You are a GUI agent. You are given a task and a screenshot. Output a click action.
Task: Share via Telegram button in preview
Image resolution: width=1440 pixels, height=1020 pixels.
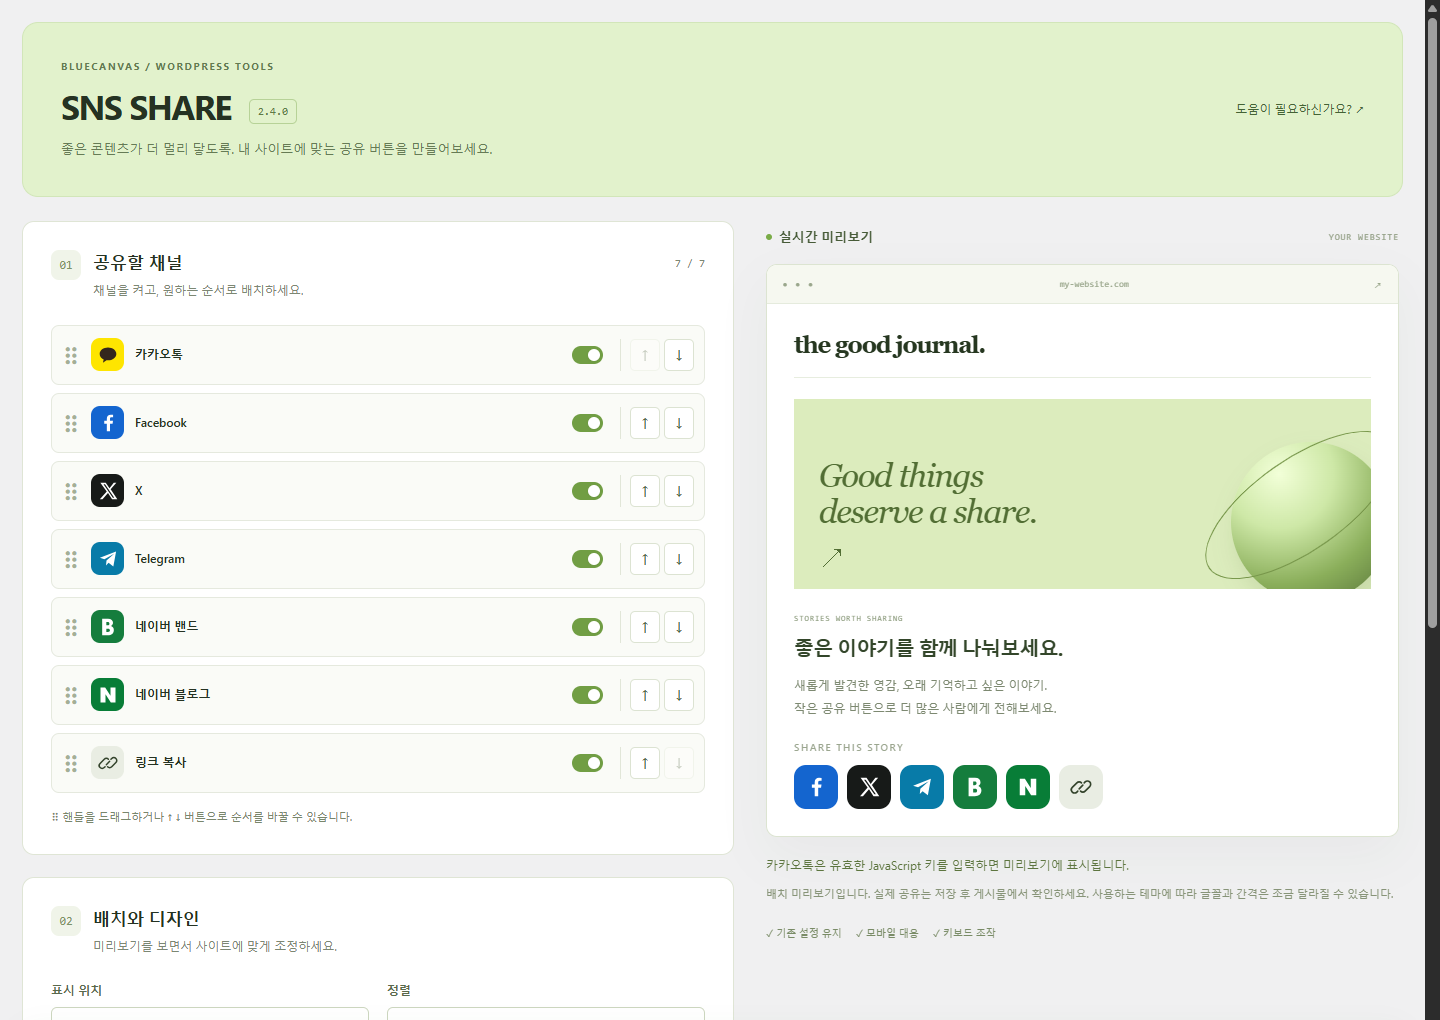point(922,787)
